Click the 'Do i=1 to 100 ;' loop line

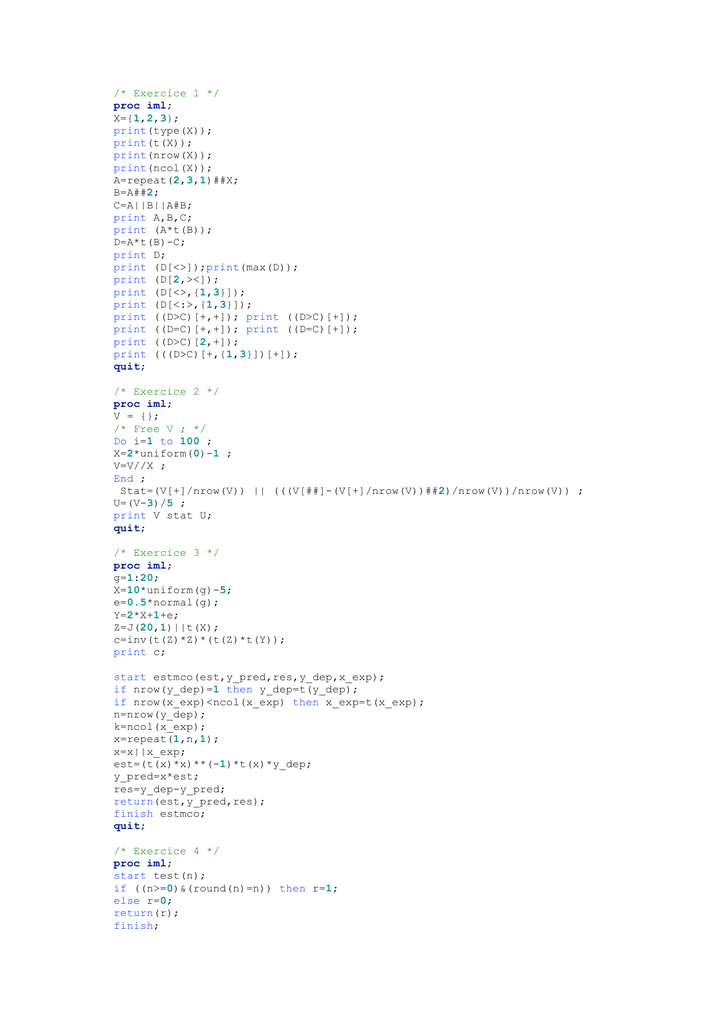(x=163, y=441)
